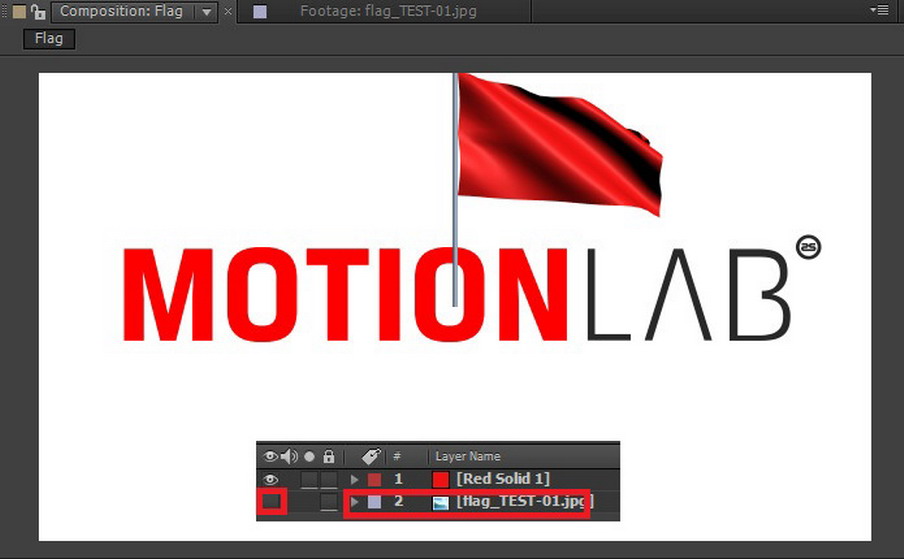Viewport: 904px width, 559px height.
Task: Select the [flag_TEST-01.jpg] layer name
Action: [525, 501]
